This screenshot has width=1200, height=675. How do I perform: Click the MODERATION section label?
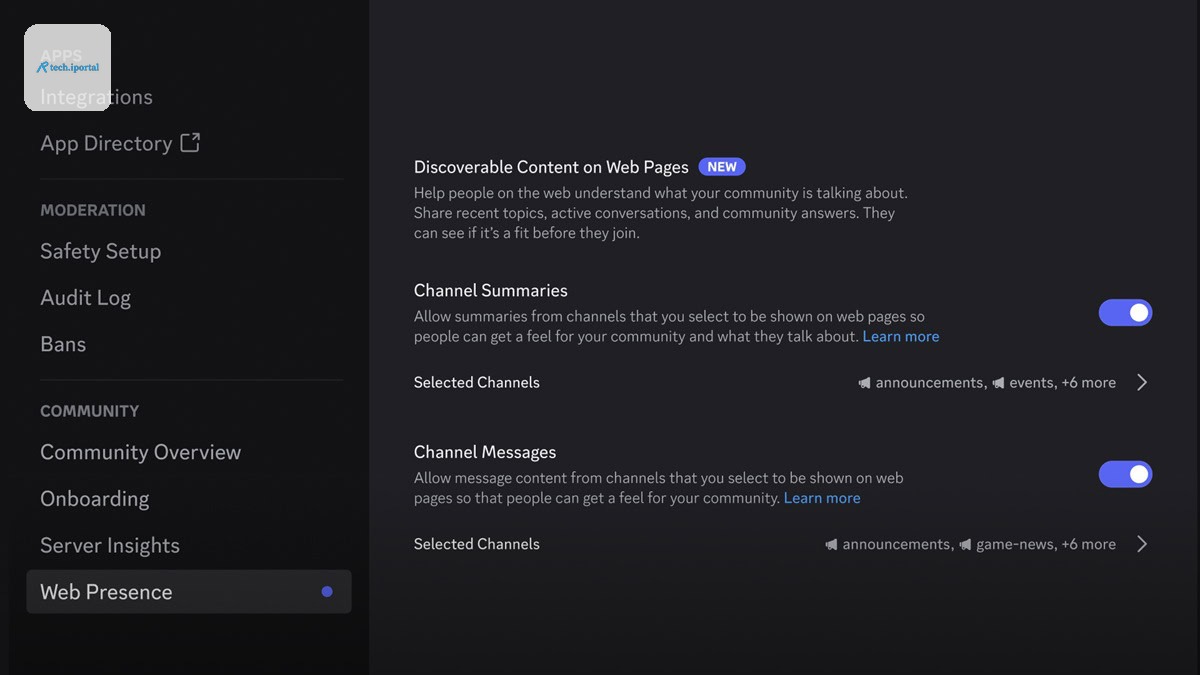coord(93,210)
